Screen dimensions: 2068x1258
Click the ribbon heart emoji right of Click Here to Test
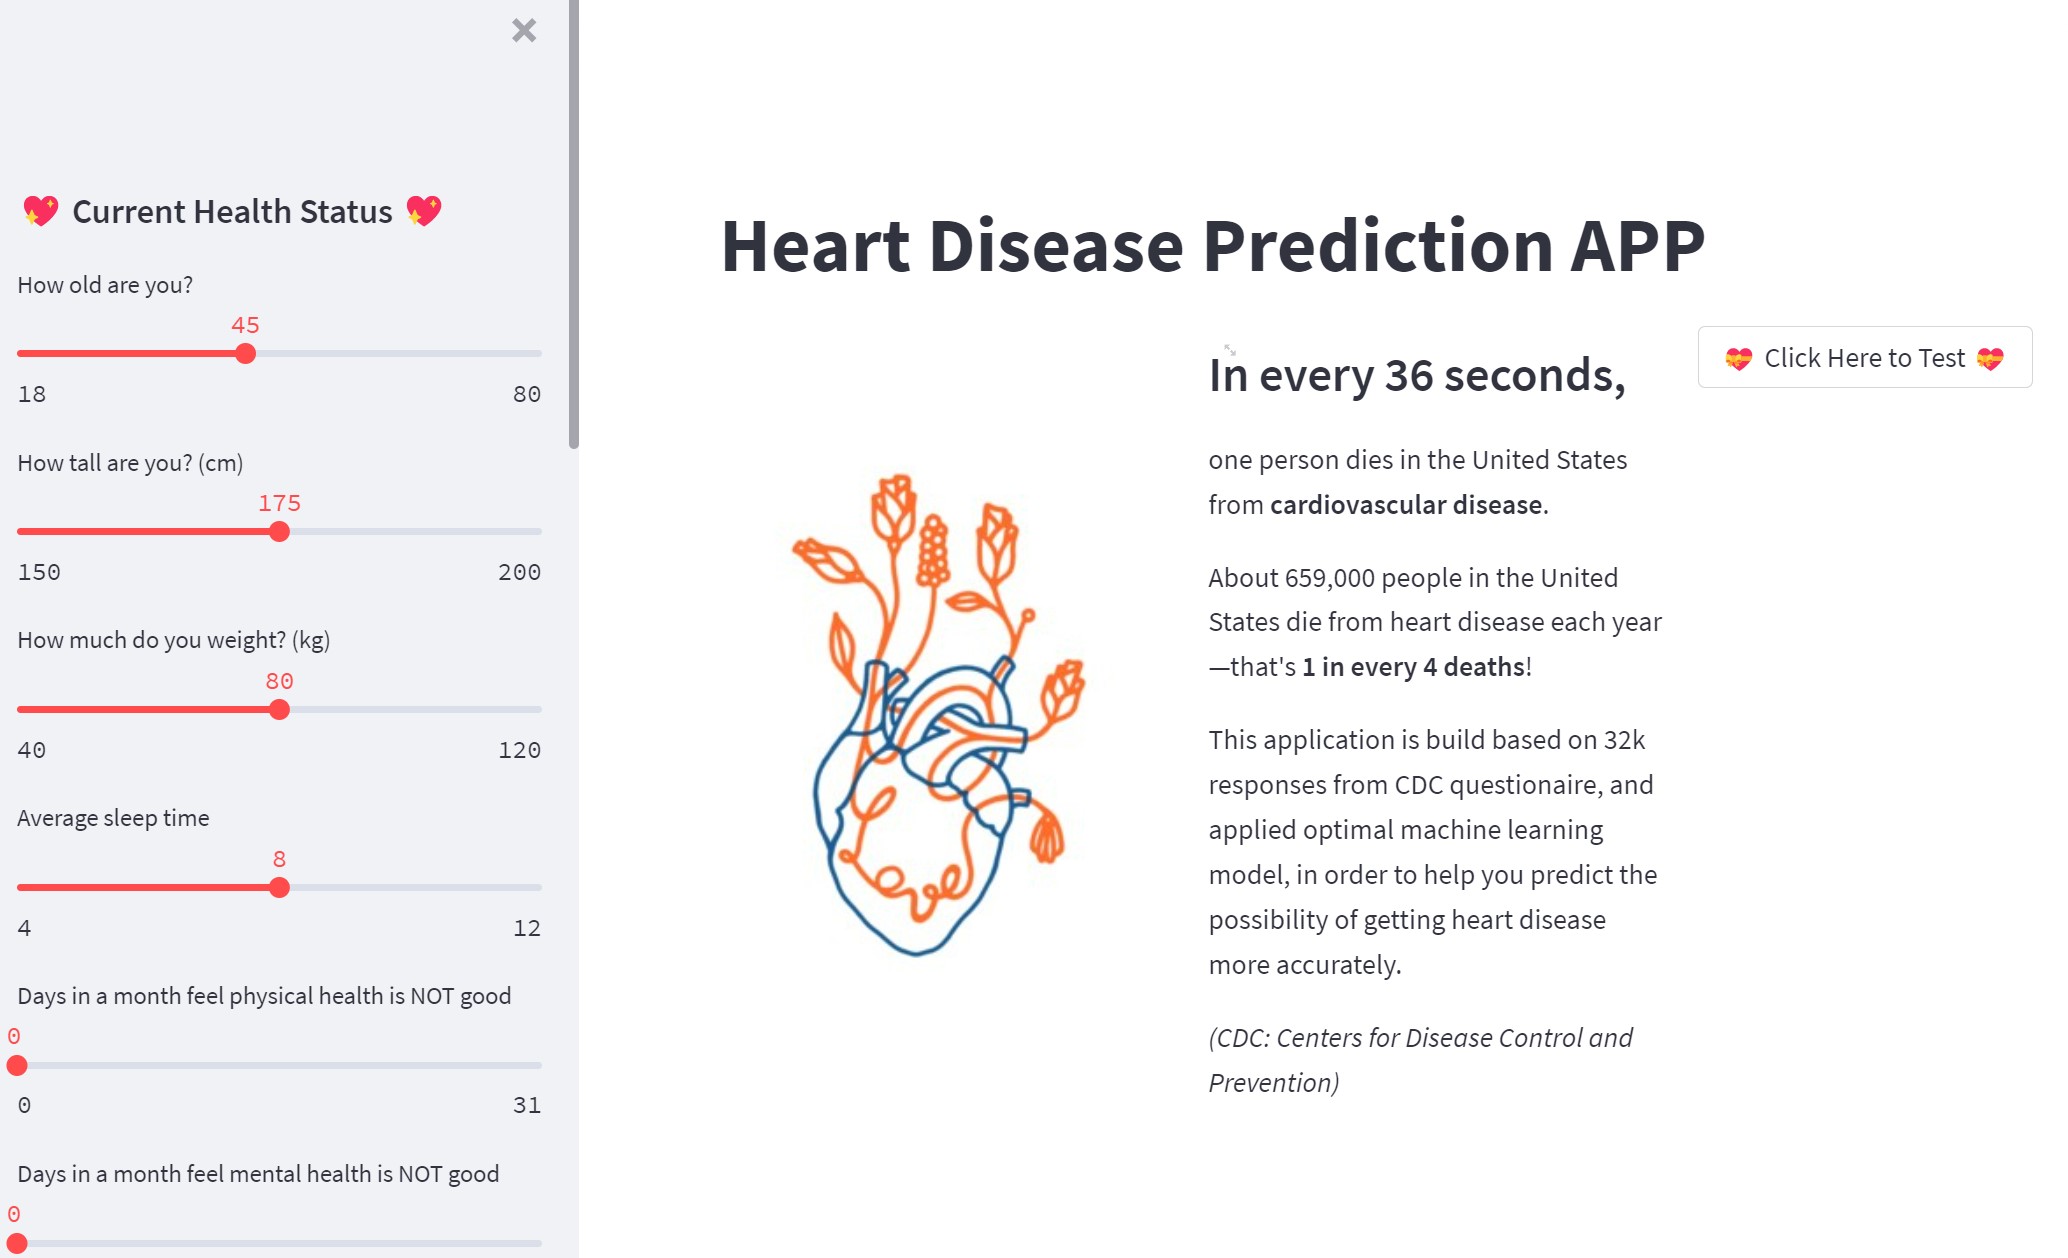click(1990, 358)
